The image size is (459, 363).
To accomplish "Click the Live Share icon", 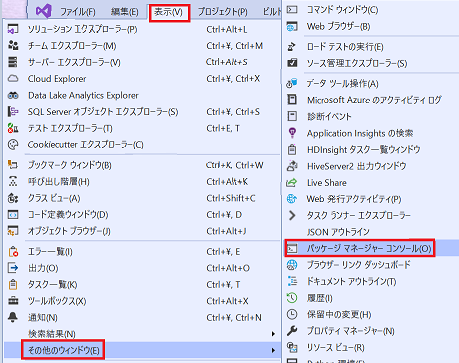I will pyautogui.click(x=292, y=183).
